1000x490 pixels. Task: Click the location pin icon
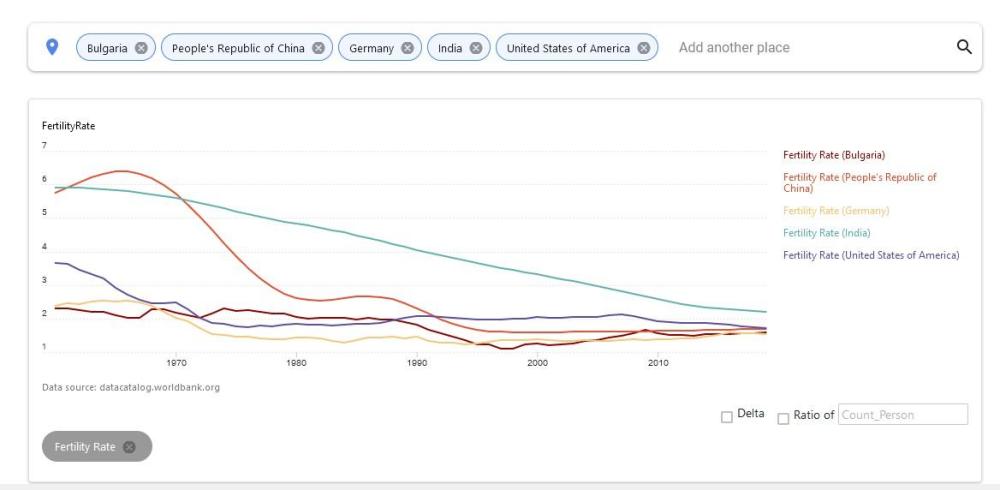click(x=53, y=47)
